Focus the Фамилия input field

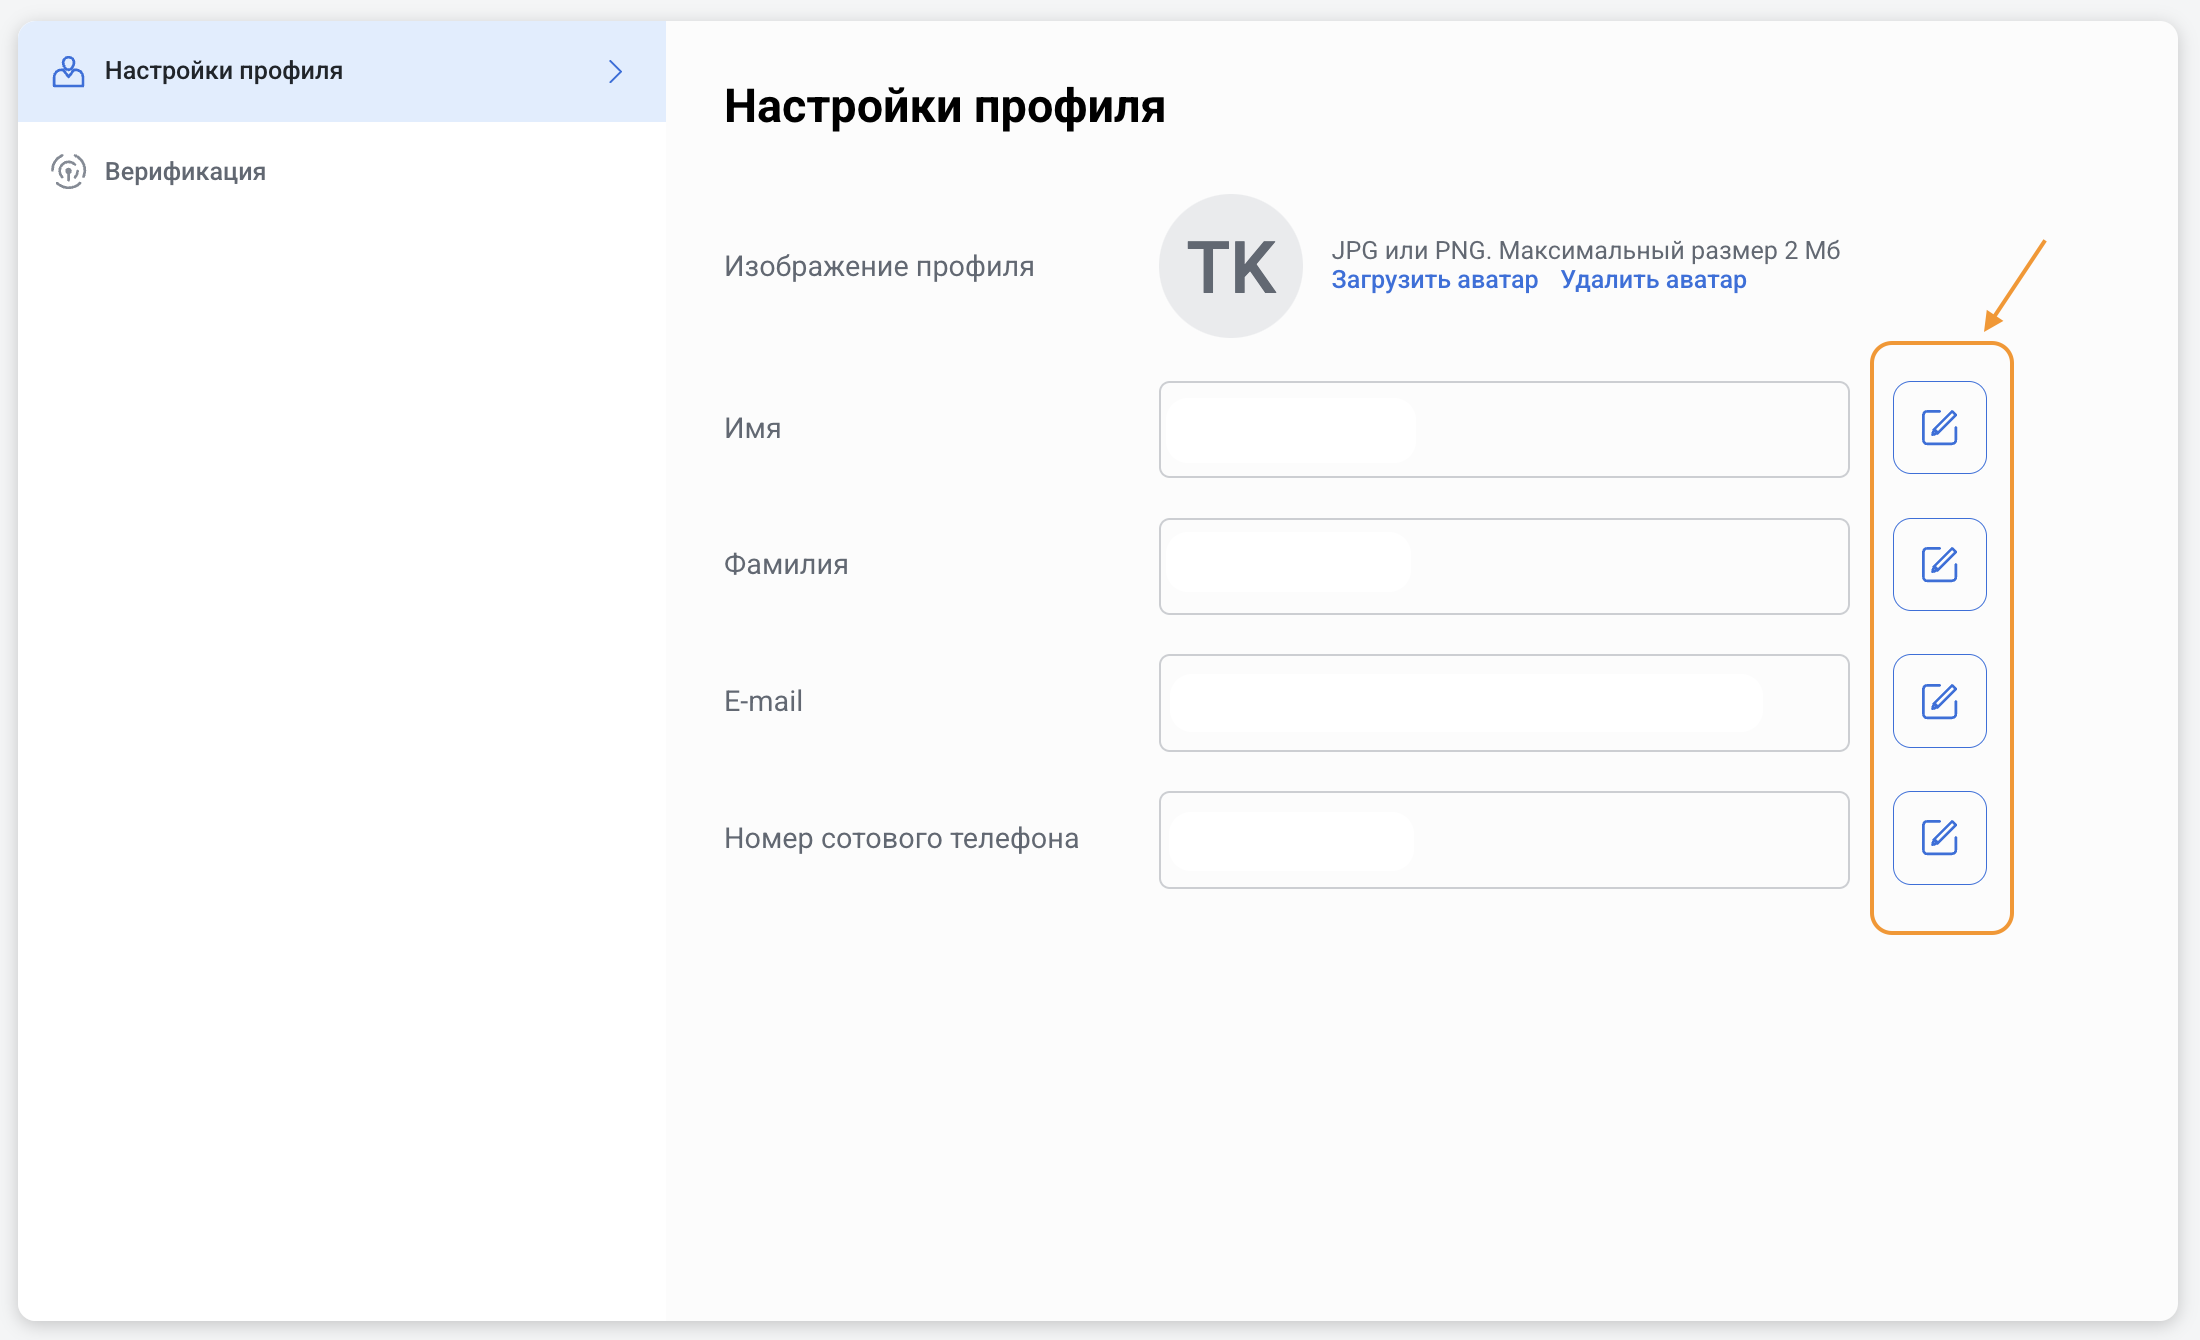click(x=1503, y=566)
